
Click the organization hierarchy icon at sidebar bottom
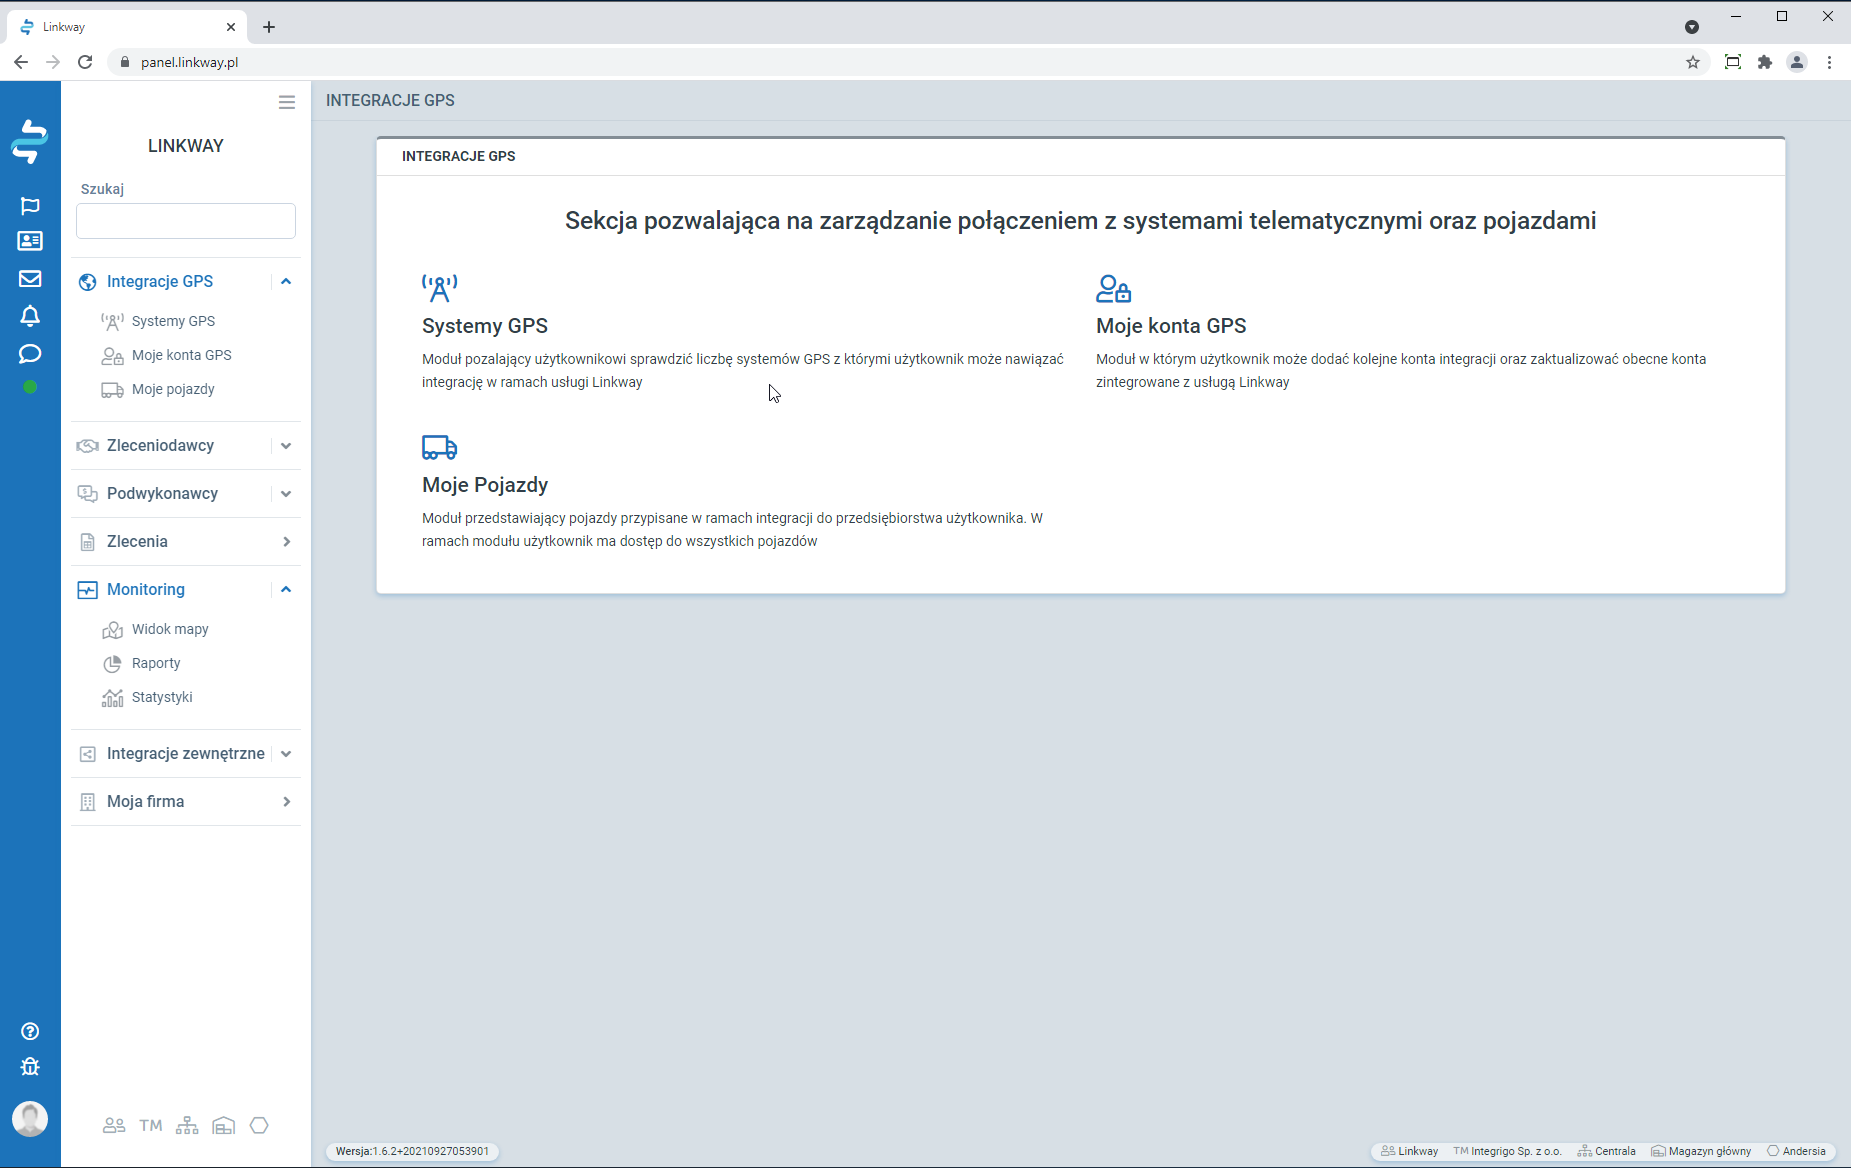tap(187, 1126)
